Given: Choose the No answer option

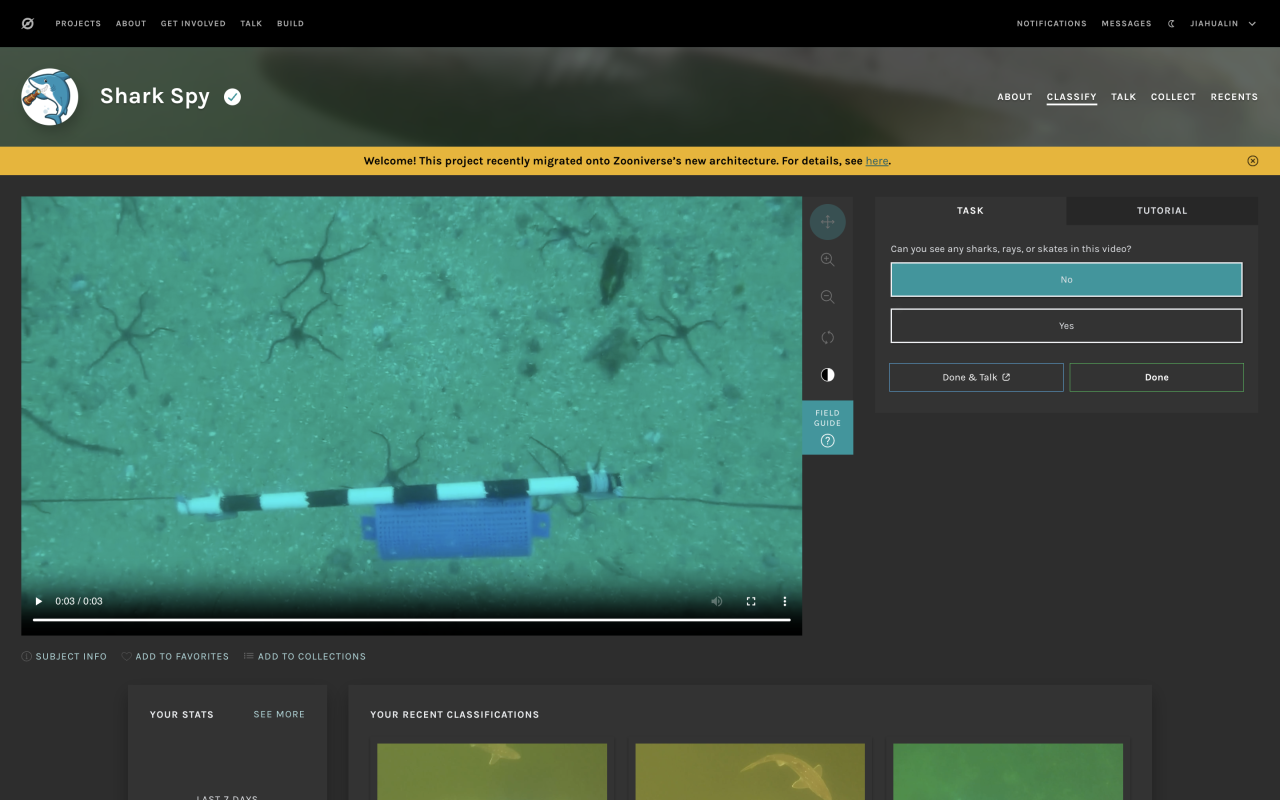Looking at the screenshot, I should point(1066,280).
